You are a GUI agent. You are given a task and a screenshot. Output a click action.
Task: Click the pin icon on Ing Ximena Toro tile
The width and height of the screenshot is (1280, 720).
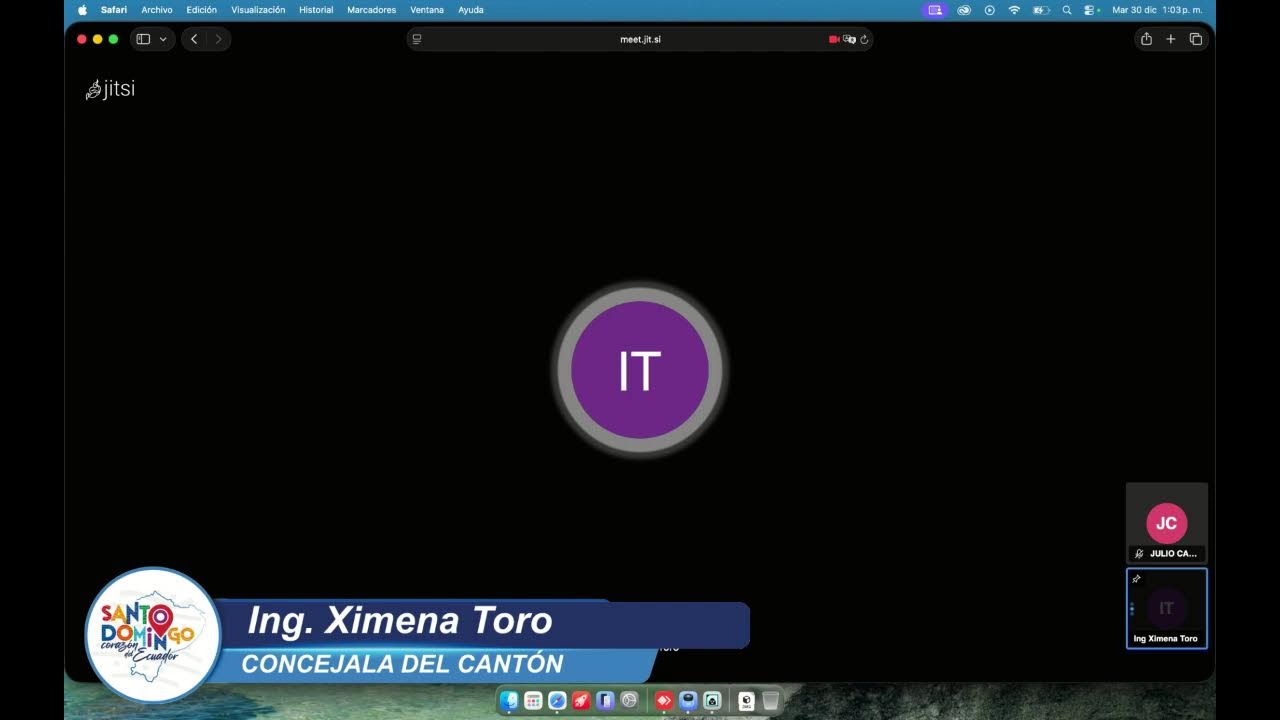point(1136,579)
